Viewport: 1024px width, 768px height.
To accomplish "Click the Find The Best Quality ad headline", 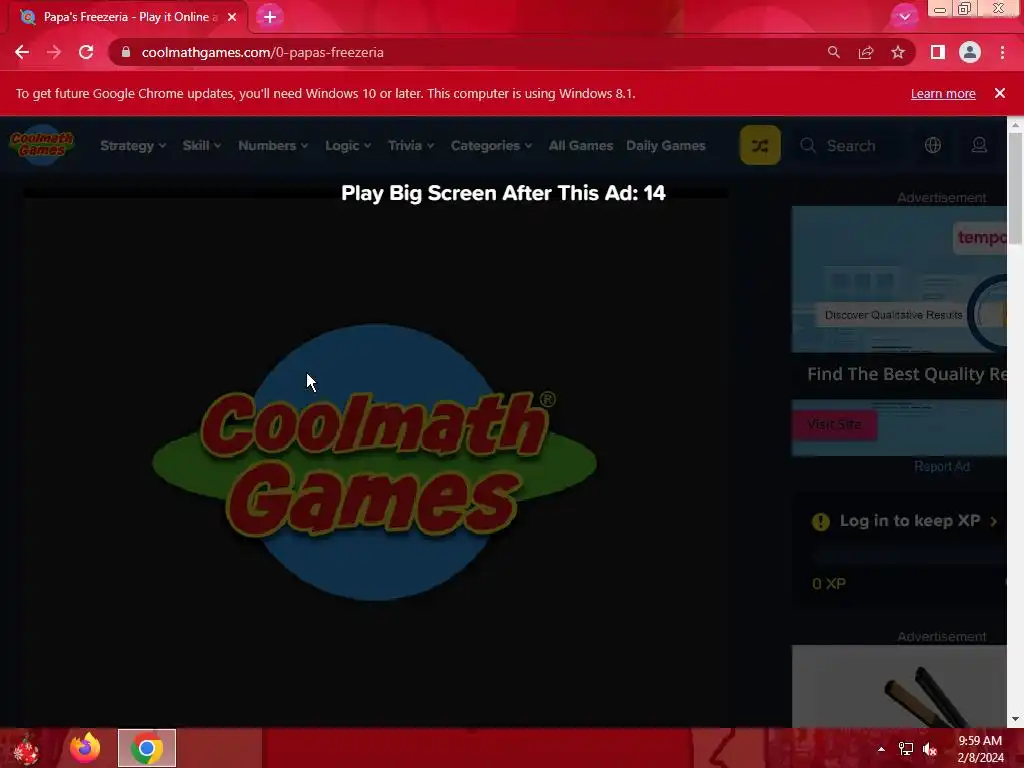I will pos(906,374).
